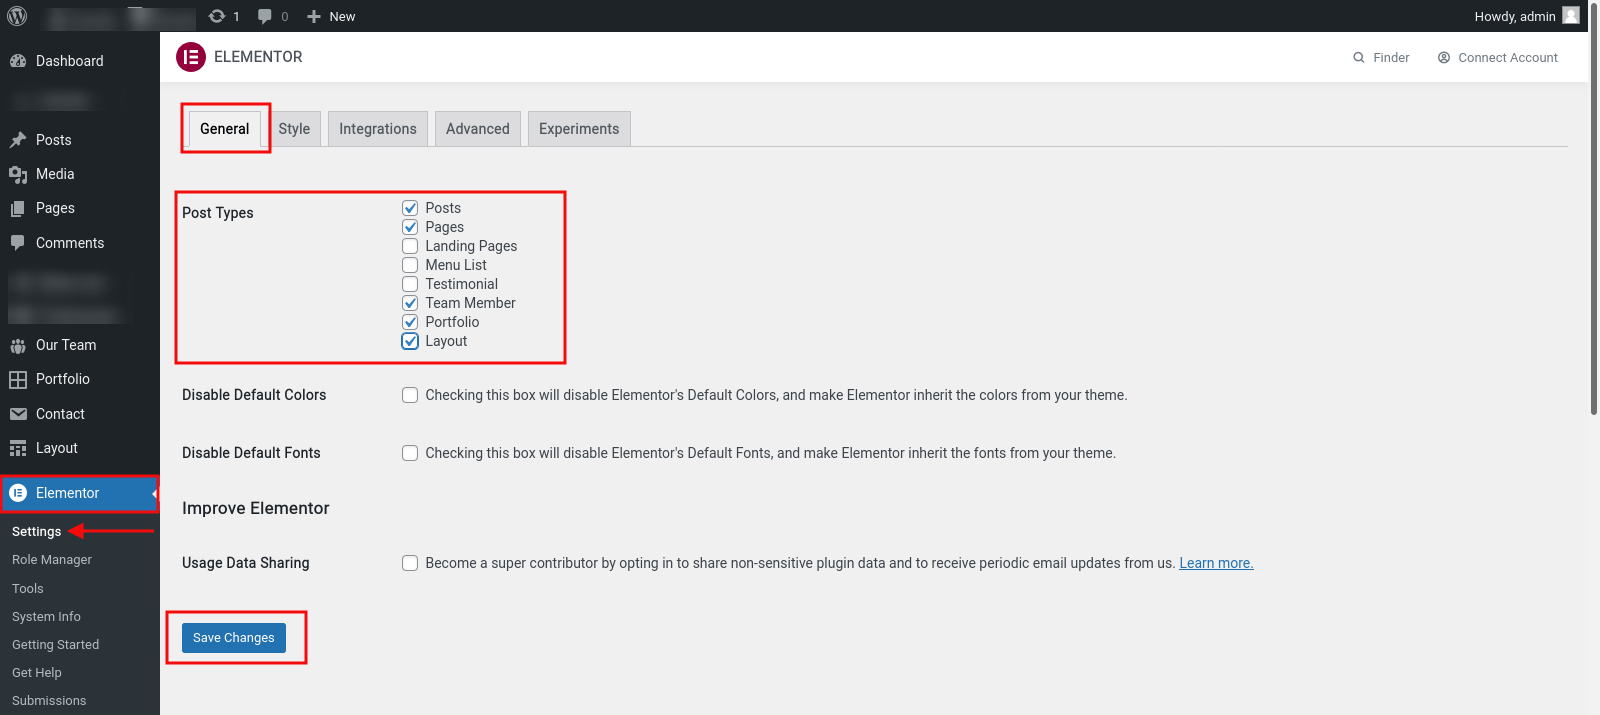Click the Contact envelope icon
The height and width of the screenshot is (715, 1600).
[18, 414]
